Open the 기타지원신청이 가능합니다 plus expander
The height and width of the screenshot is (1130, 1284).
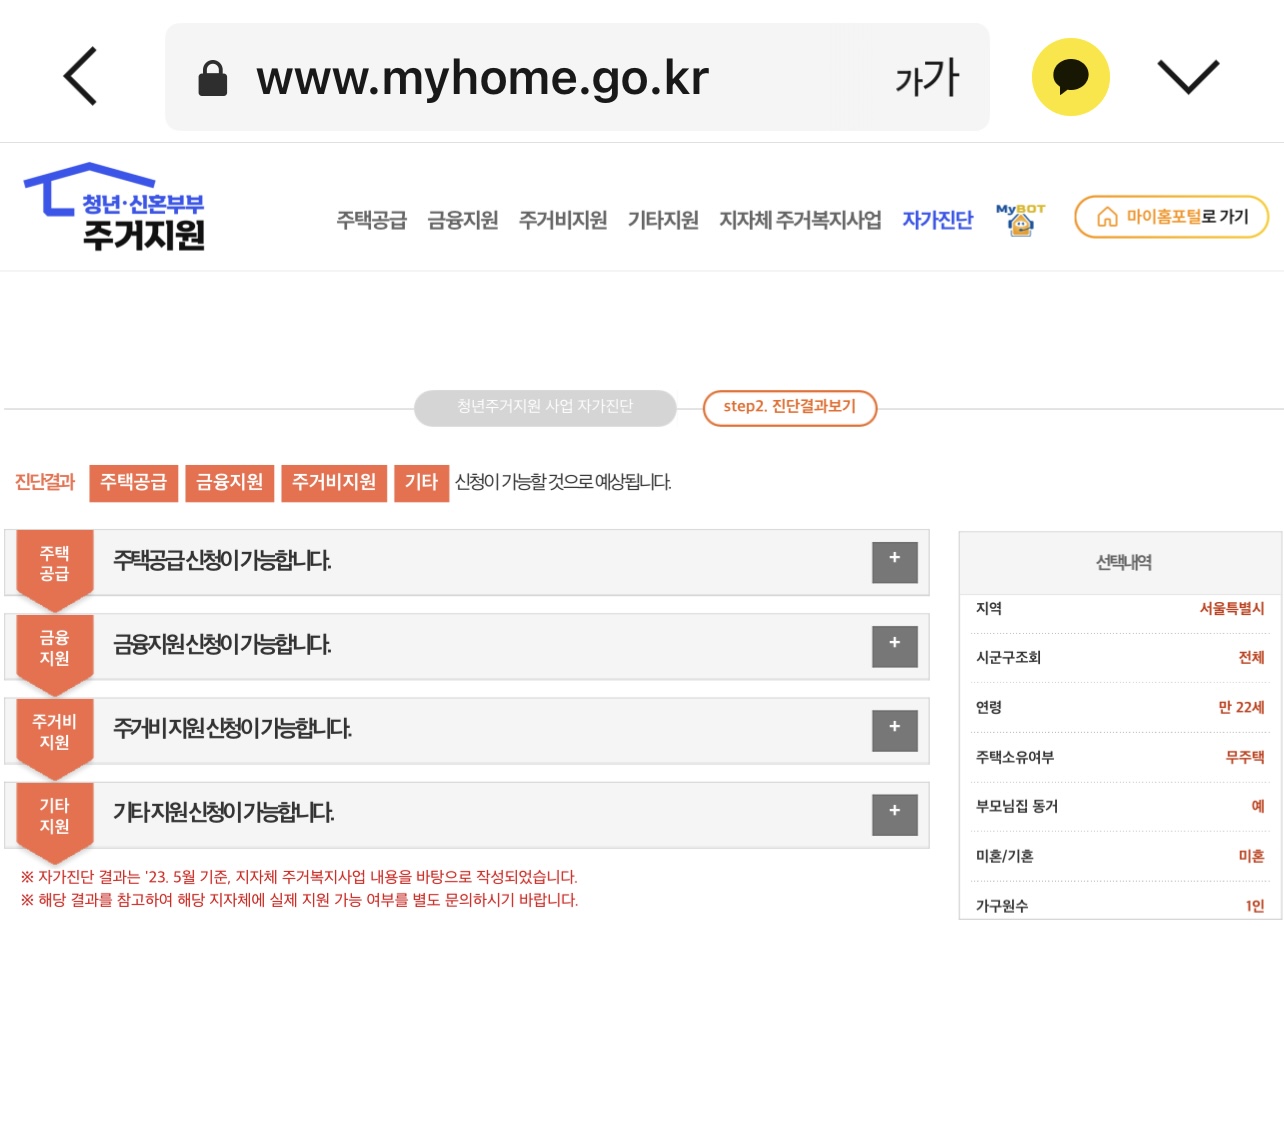pyautogui.click(x=894, y=814)
